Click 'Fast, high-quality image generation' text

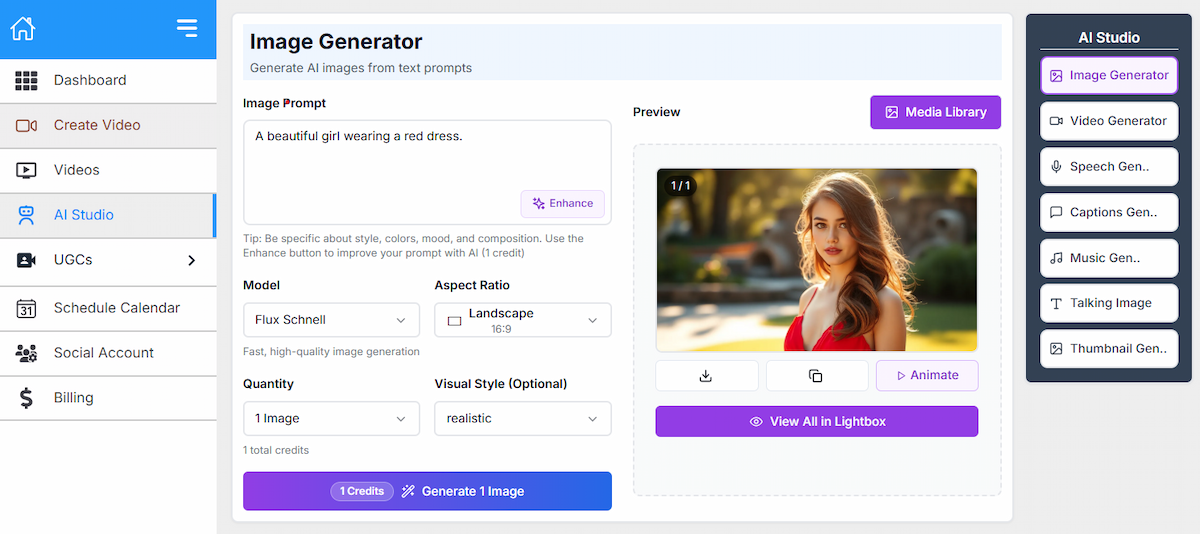(x=331, y=352)
